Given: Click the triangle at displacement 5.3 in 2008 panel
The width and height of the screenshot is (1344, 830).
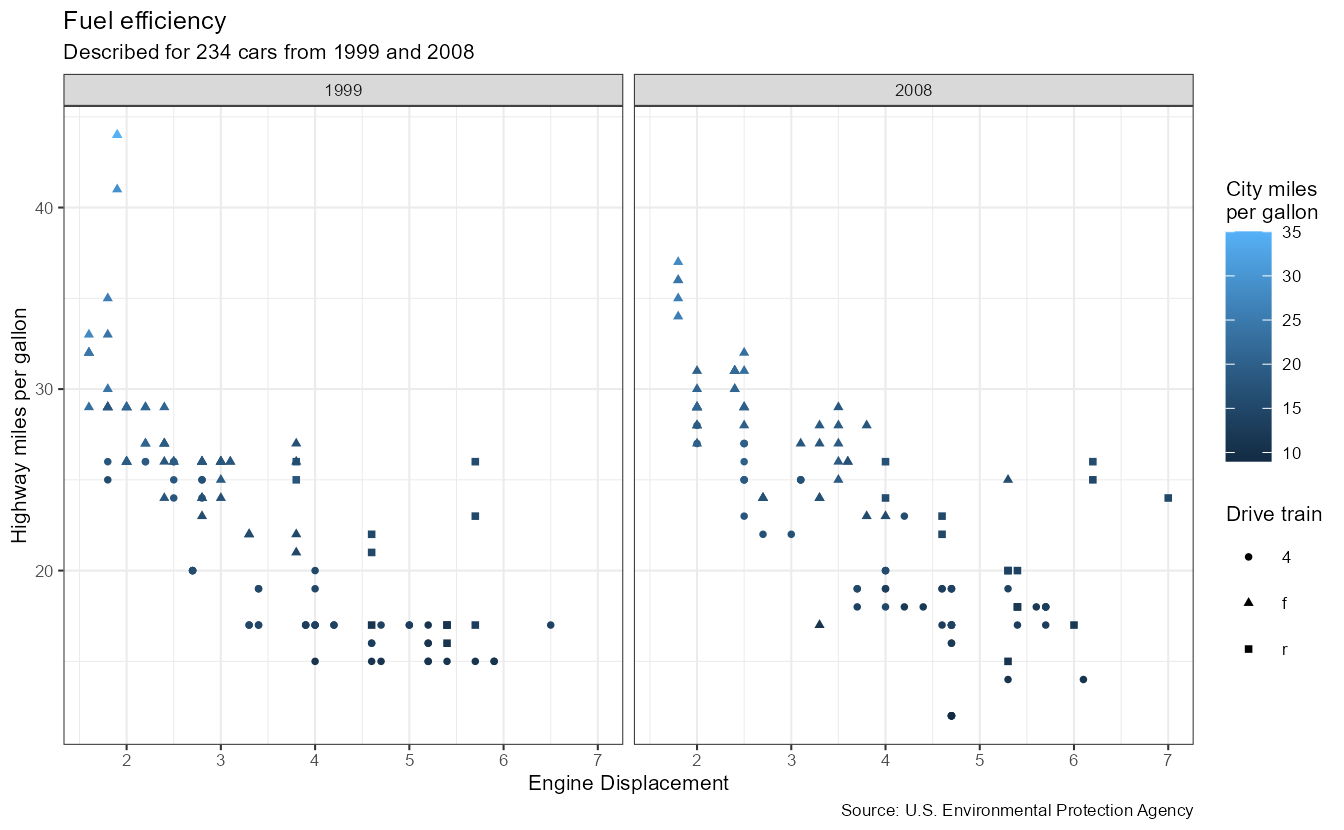Looking at the screenshot, I should (x=1008, y=479).
